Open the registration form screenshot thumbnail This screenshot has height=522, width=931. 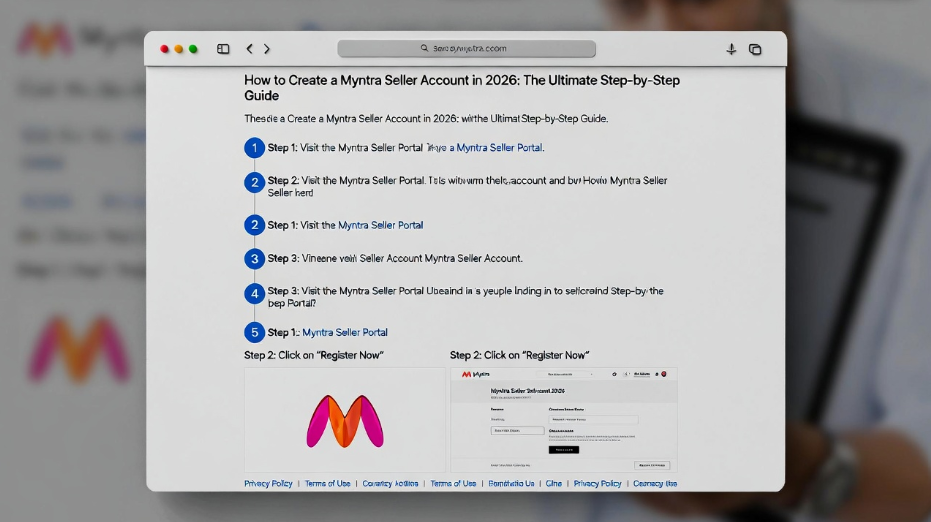pos(563,420)
